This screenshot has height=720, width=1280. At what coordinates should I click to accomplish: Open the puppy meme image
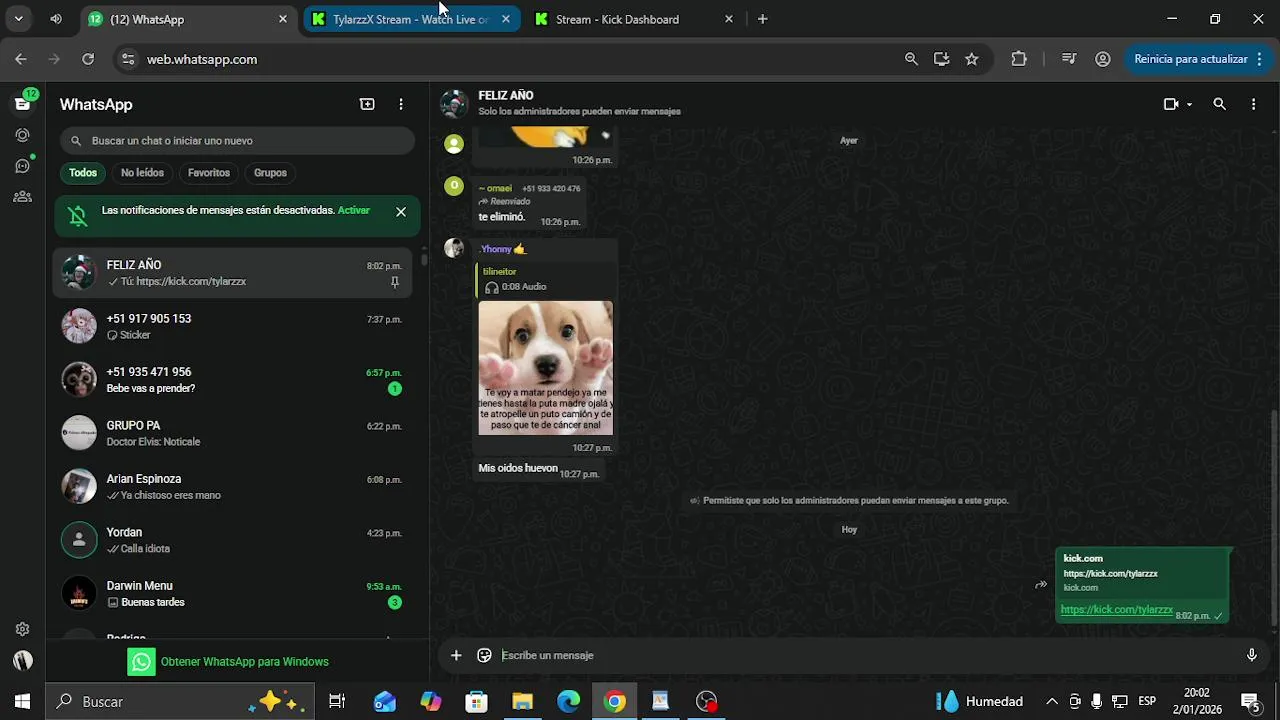pos(545,368)
